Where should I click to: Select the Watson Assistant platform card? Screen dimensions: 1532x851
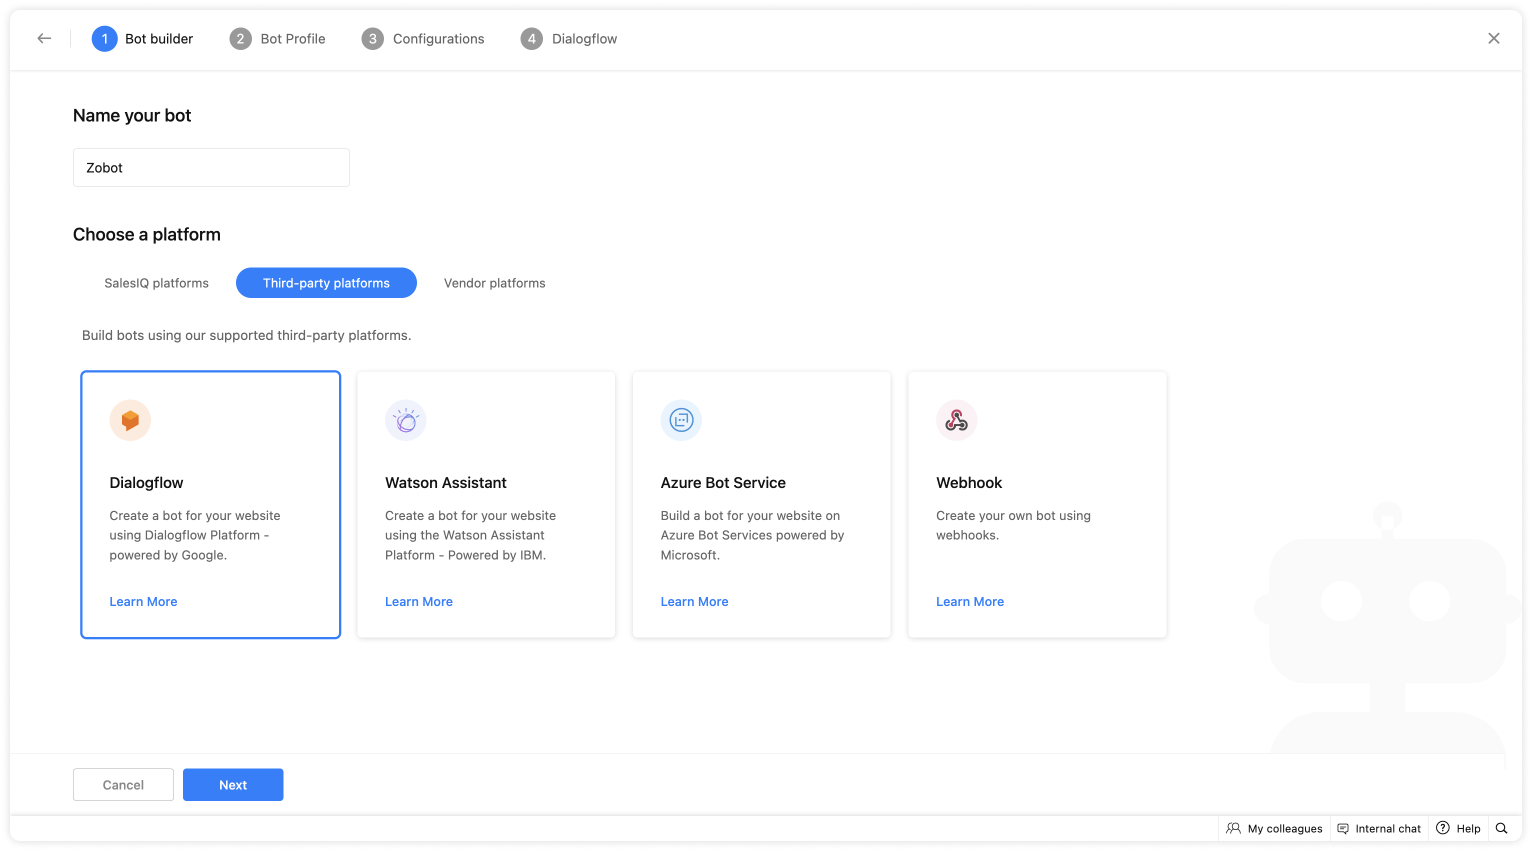[x=486, y=505]
